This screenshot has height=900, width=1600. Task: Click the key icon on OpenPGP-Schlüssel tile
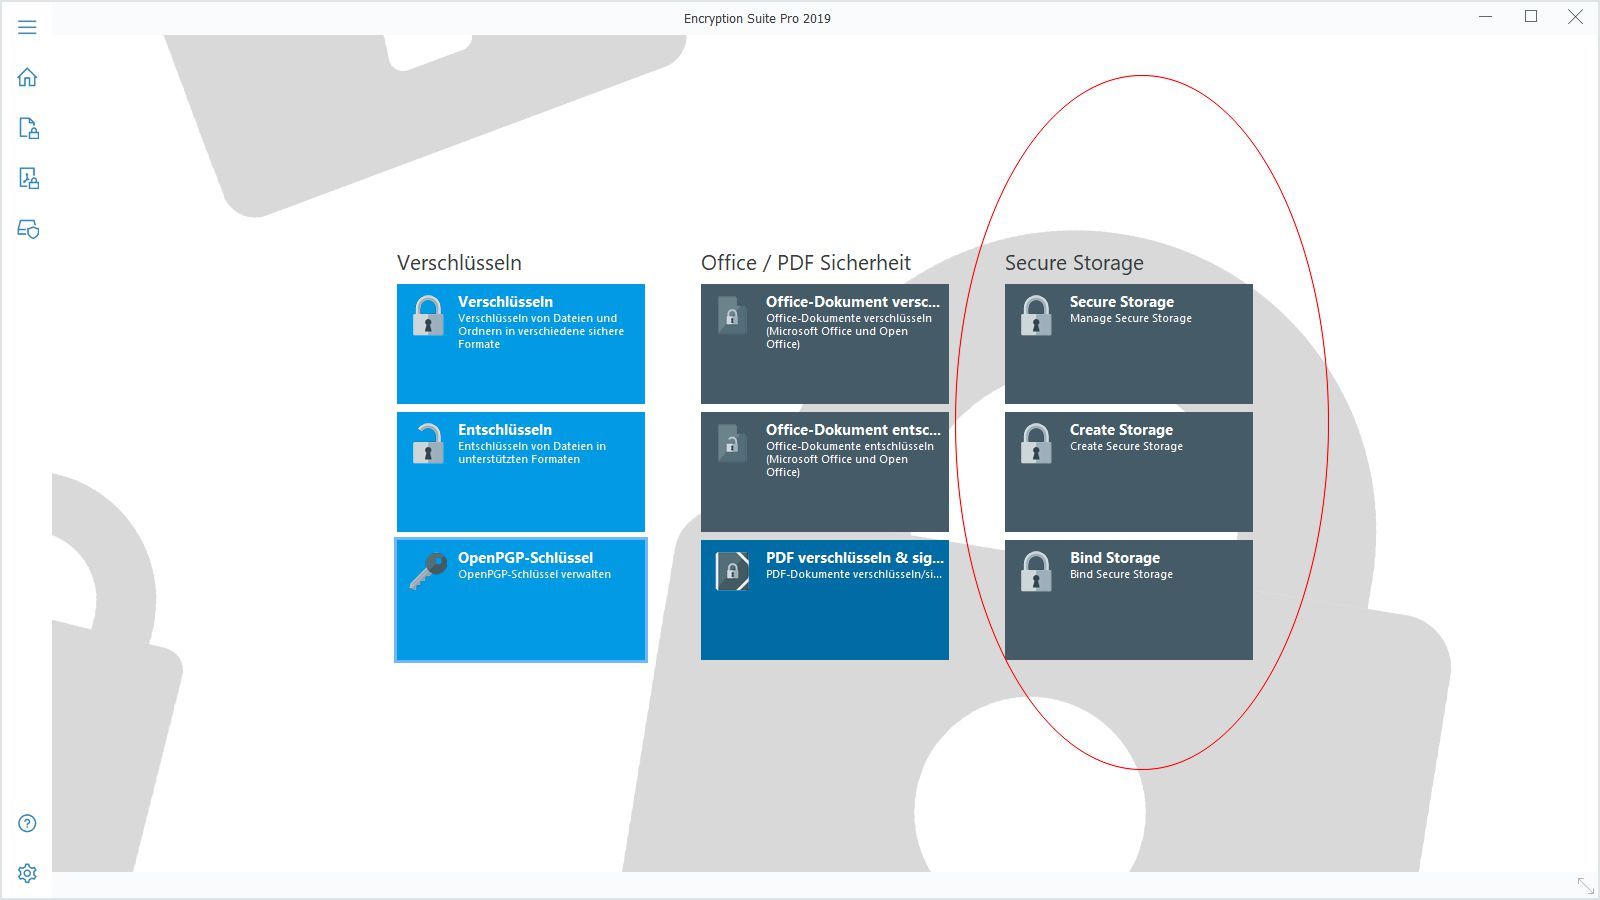[428, 571]
